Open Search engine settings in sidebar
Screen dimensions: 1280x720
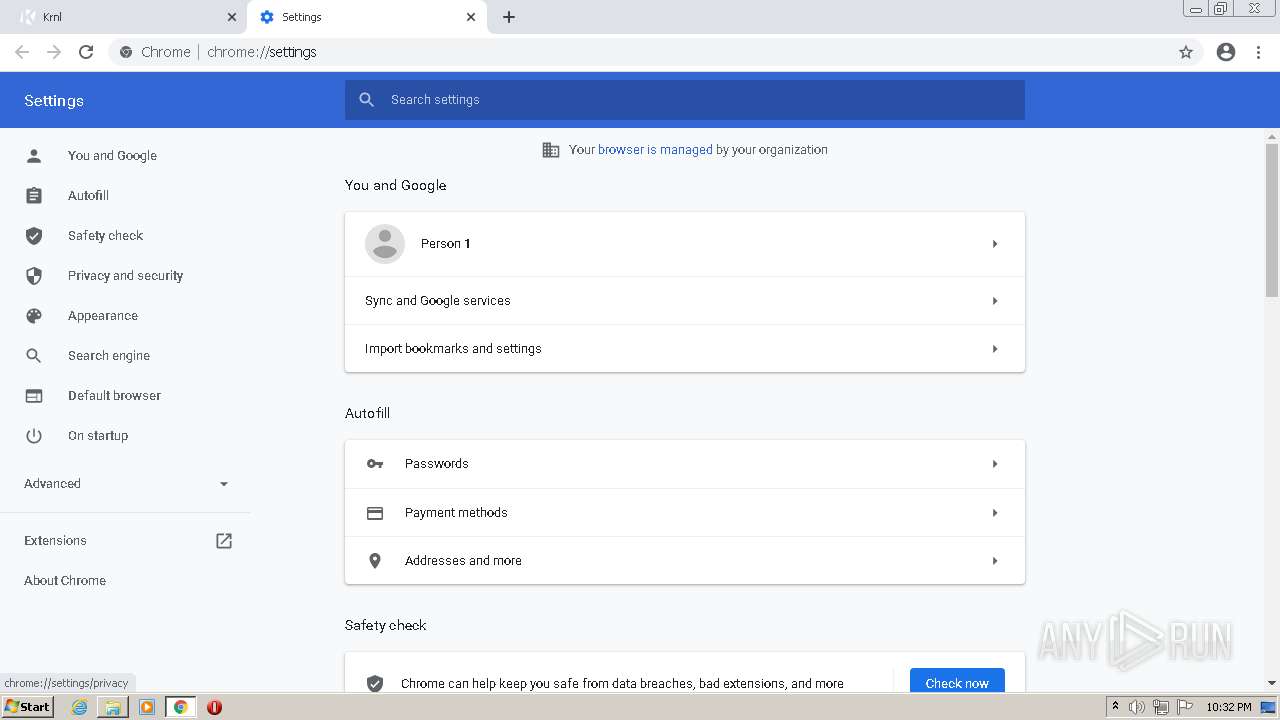pyautogui.click(x=109, y=355)
